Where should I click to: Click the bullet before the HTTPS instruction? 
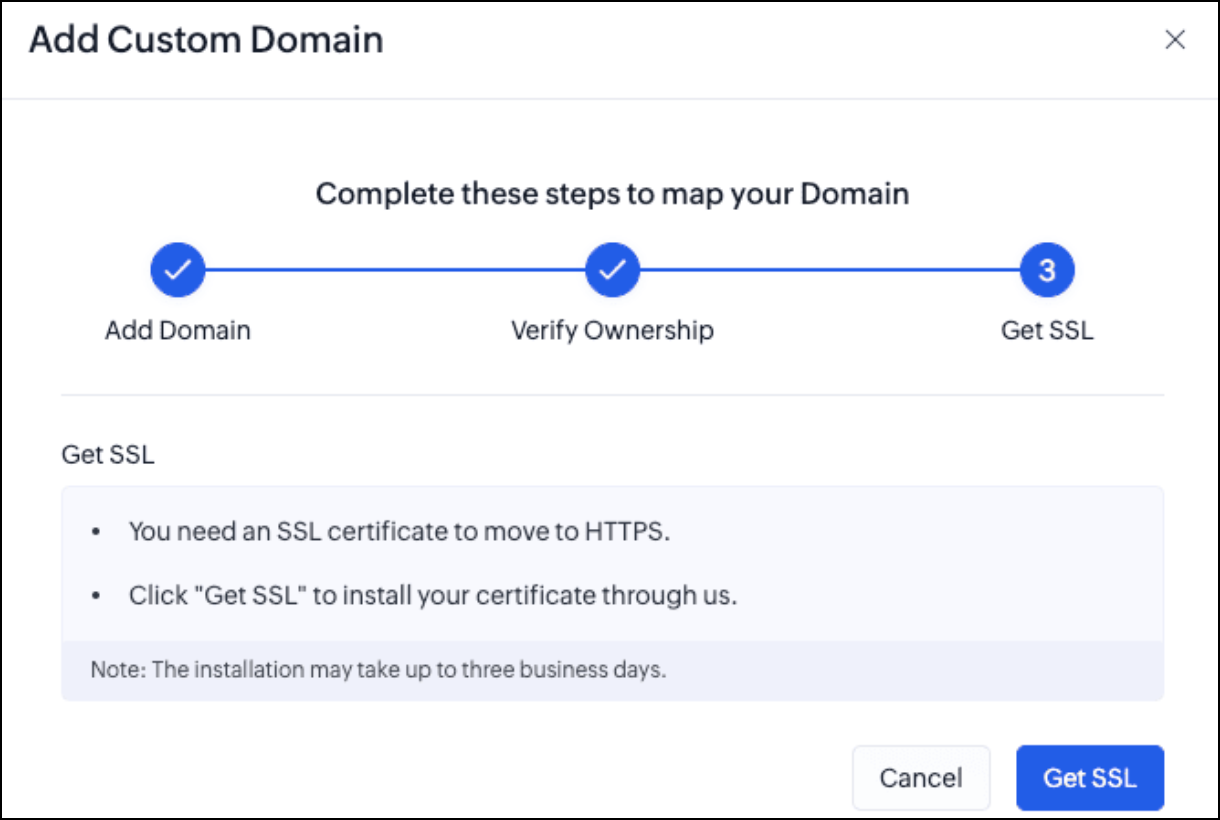(96, 533)
